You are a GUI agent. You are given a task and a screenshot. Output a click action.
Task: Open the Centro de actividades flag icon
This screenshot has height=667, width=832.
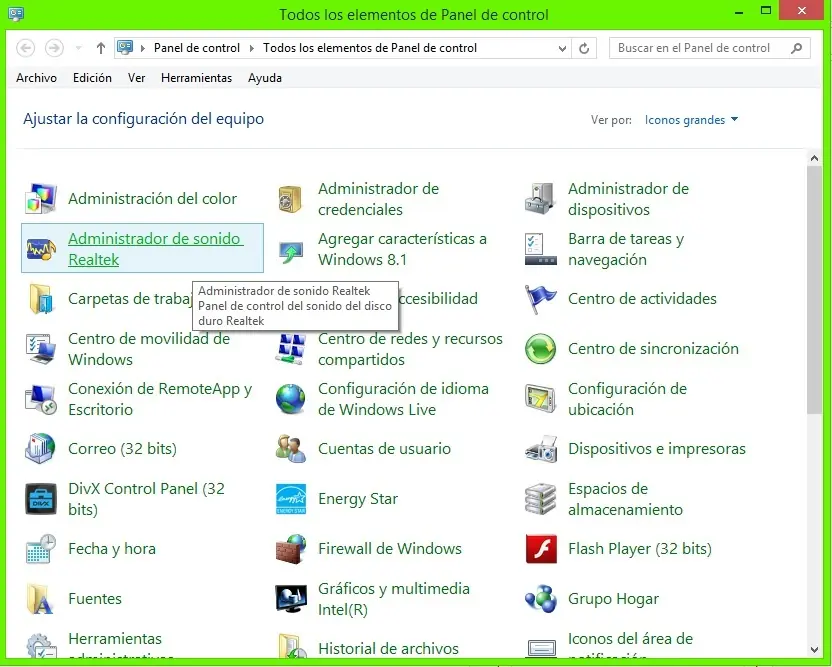point(540,298)
